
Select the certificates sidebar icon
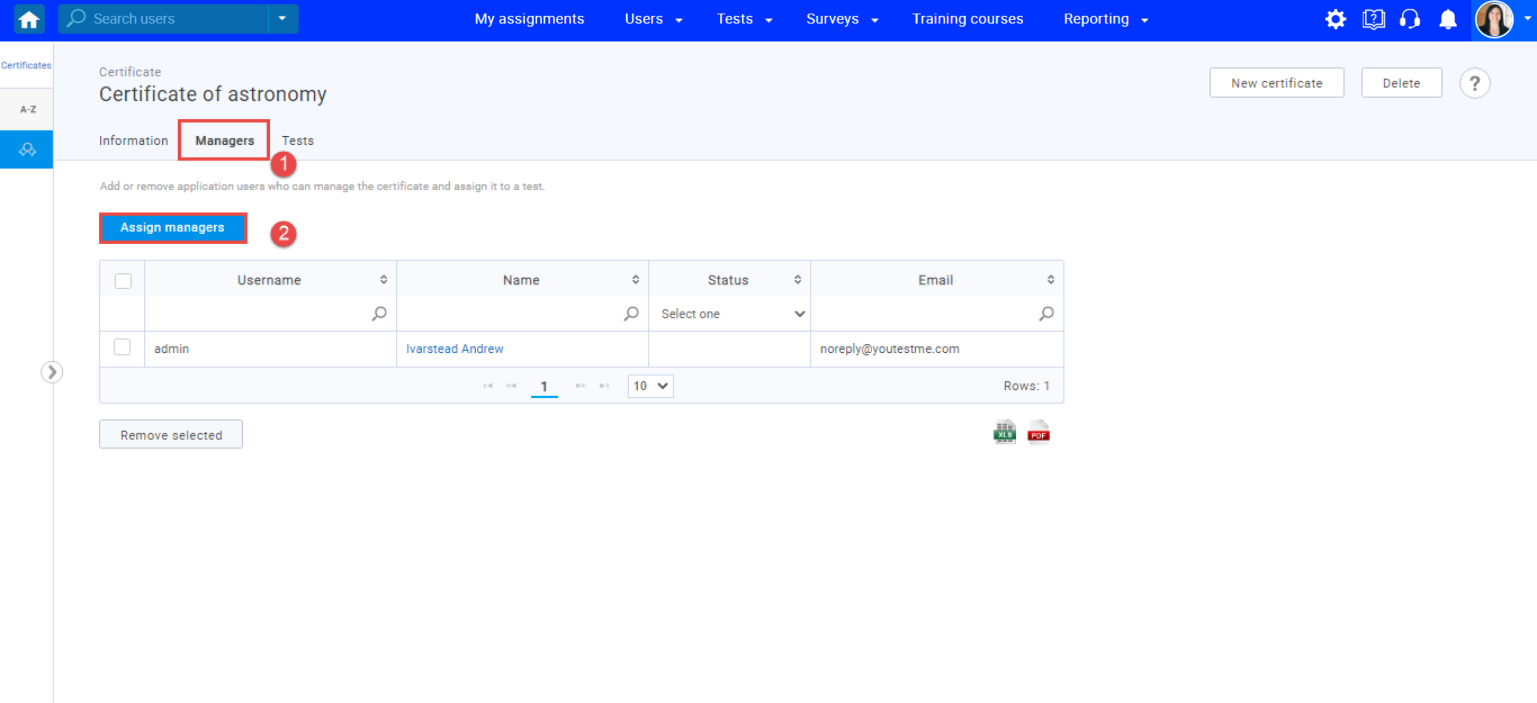[x=27, y=149]
